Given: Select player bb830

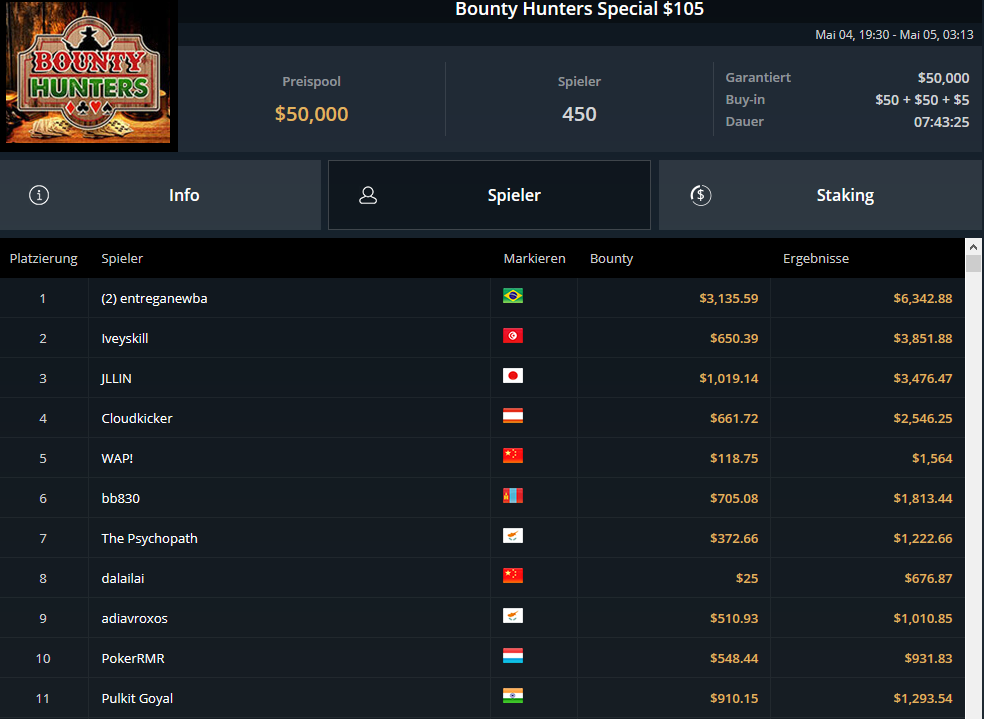Looking at the screenshot, I should click(120, 499).
